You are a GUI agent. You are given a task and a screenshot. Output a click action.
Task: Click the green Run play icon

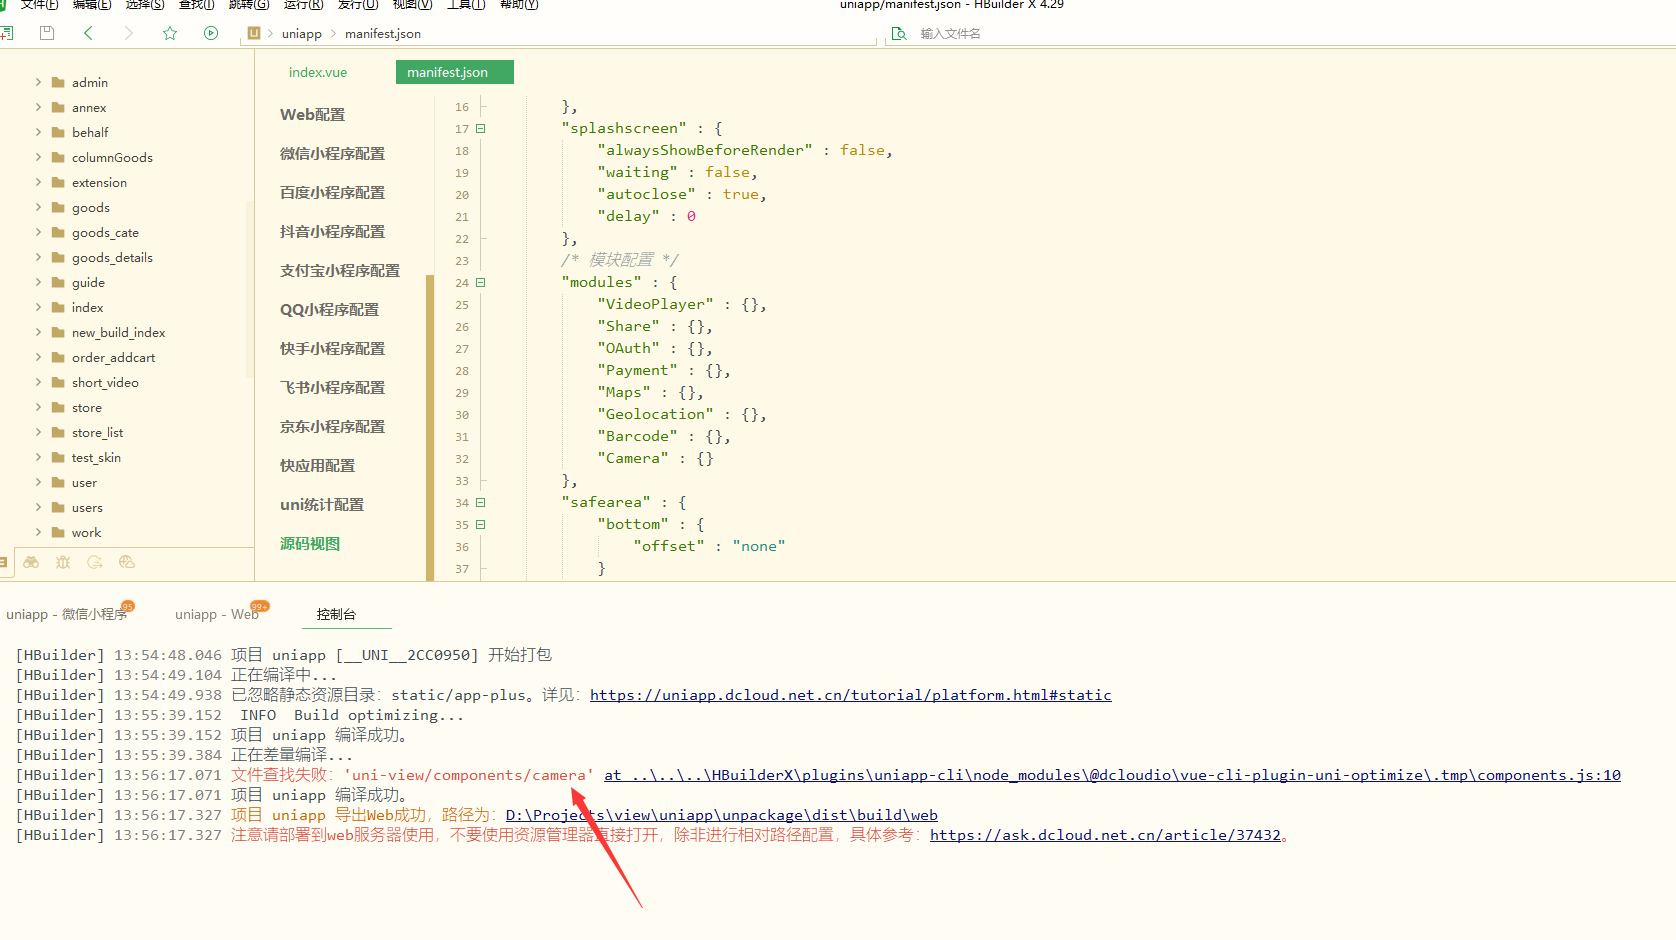(211, 33)
